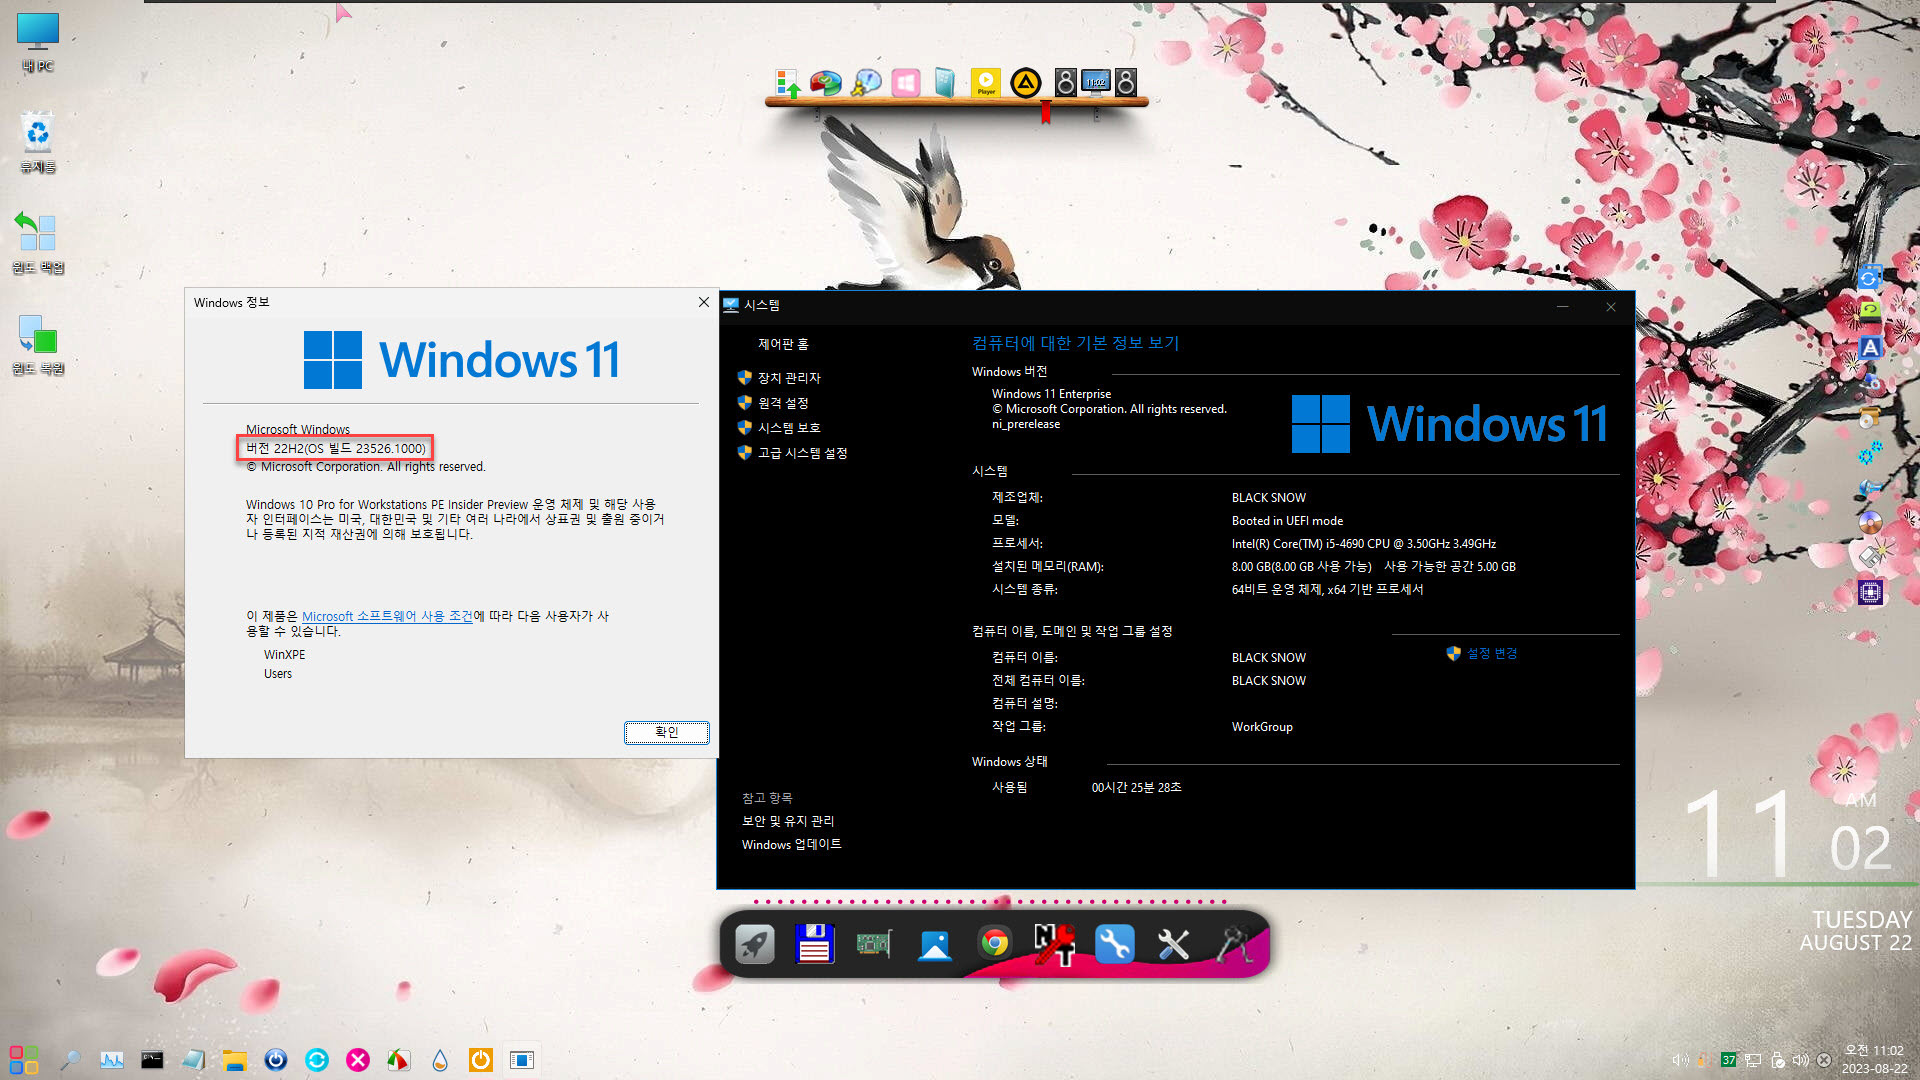The image size is (1920, 1080).
Task: Open Windows 업데이트 link in 시스템 window
Action: [792, 845]
